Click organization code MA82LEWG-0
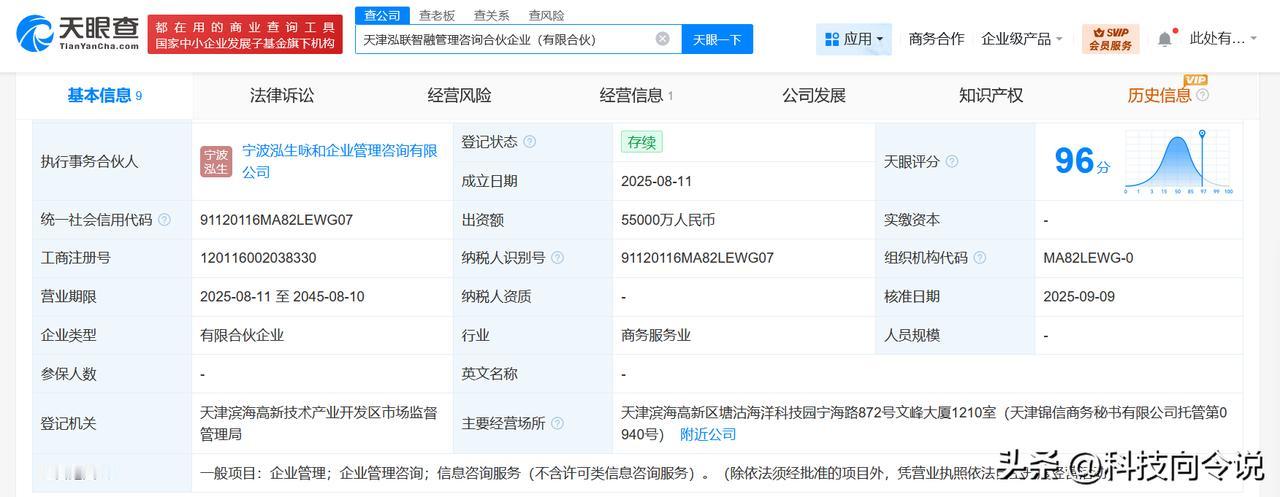 [x=1088, y=258]
